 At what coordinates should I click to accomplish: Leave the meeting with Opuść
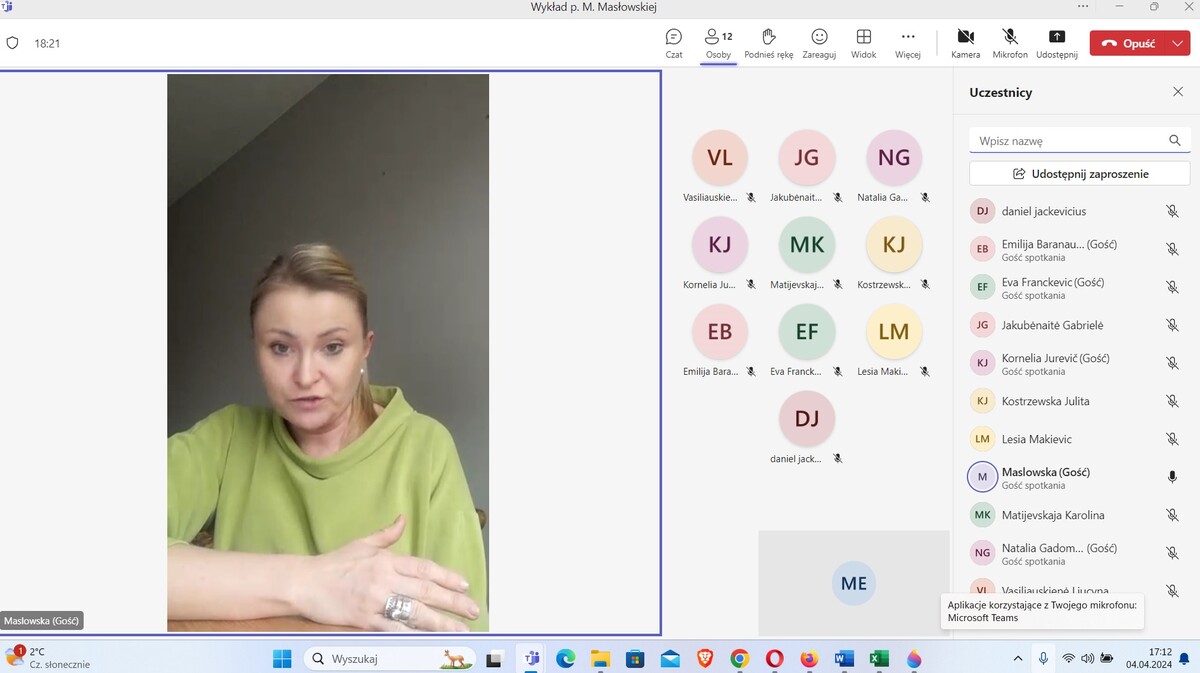click(1128, 43)
